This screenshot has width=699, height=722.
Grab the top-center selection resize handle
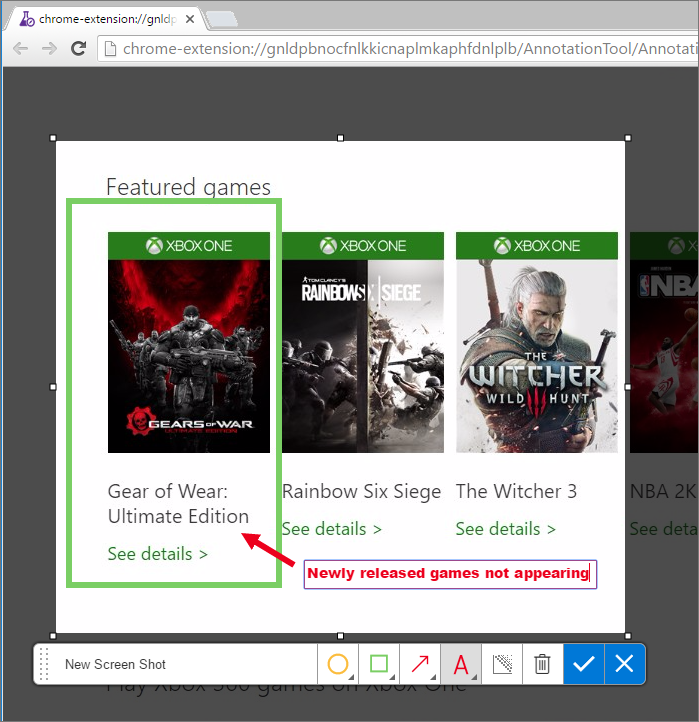click(340, 138)
